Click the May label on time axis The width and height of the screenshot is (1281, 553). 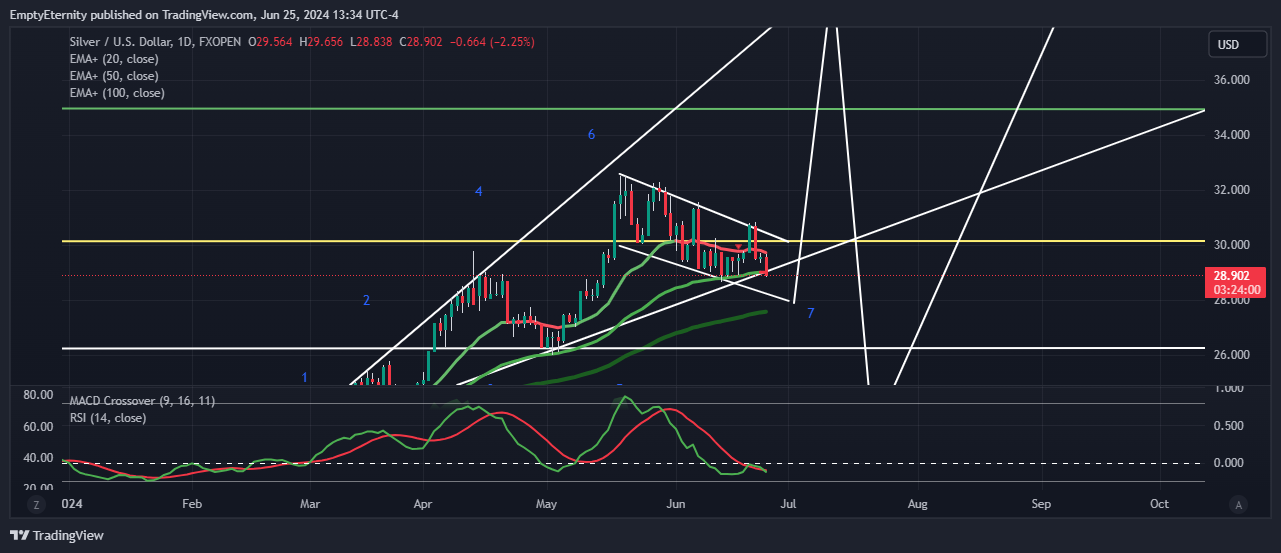[x=546, y=505]
